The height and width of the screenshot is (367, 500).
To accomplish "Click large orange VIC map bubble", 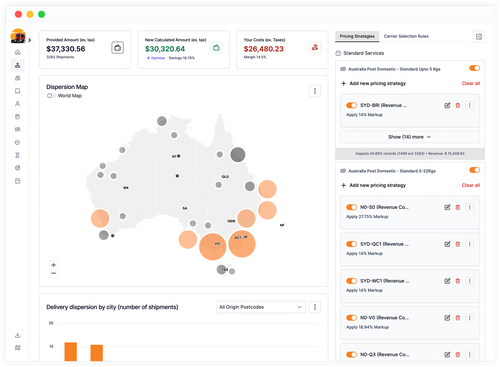I will (x=212, y=246).
